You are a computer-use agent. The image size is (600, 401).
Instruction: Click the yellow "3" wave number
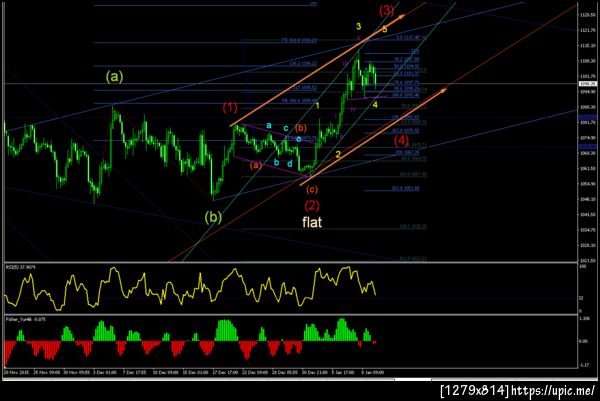coord(358,26)
